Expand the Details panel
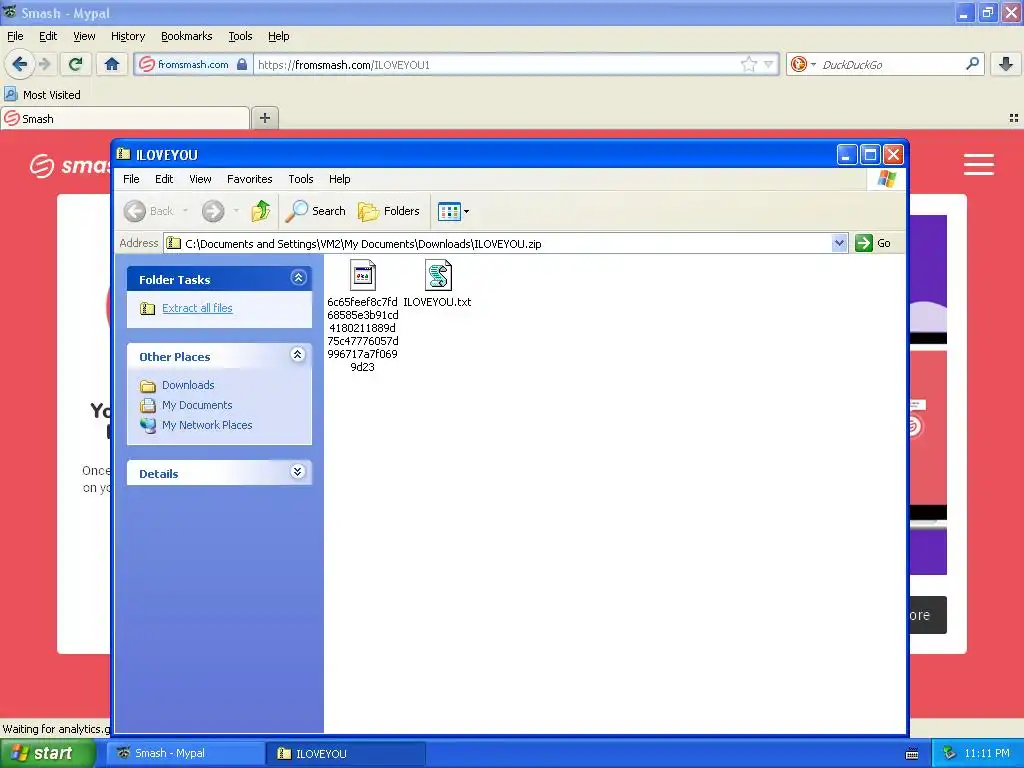 (x=298, y=472)
